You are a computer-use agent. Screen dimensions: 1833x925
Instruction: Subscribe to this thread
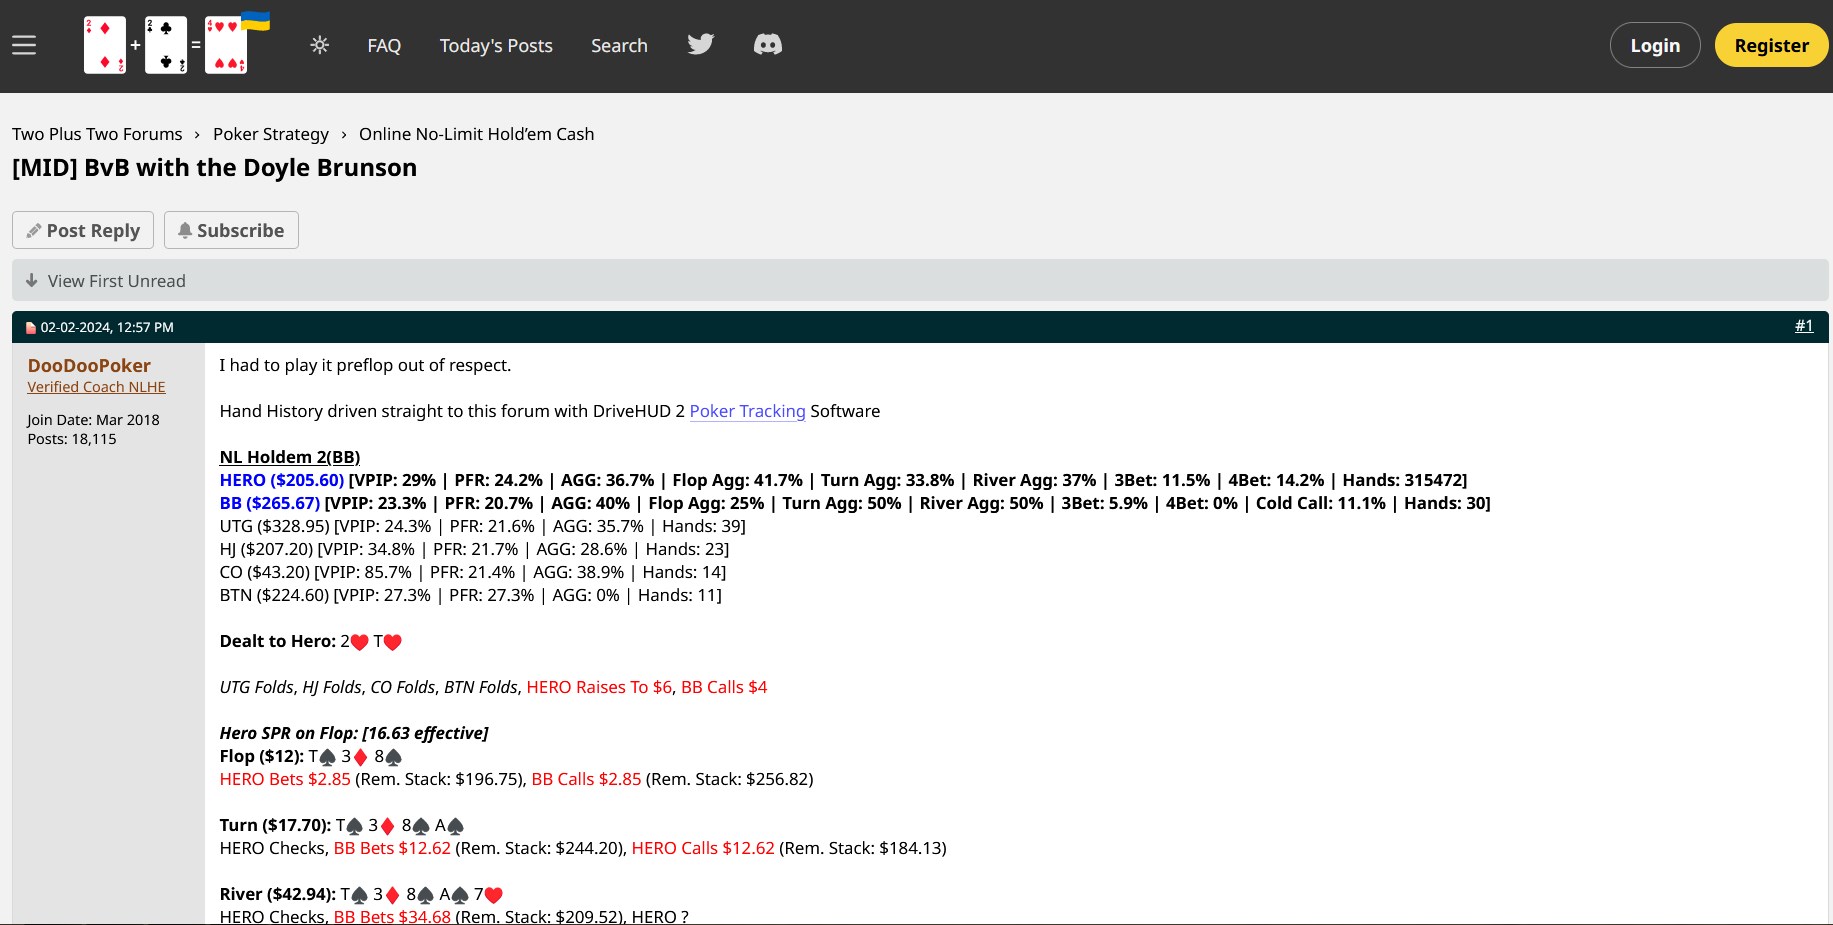(x=231, y=230)
